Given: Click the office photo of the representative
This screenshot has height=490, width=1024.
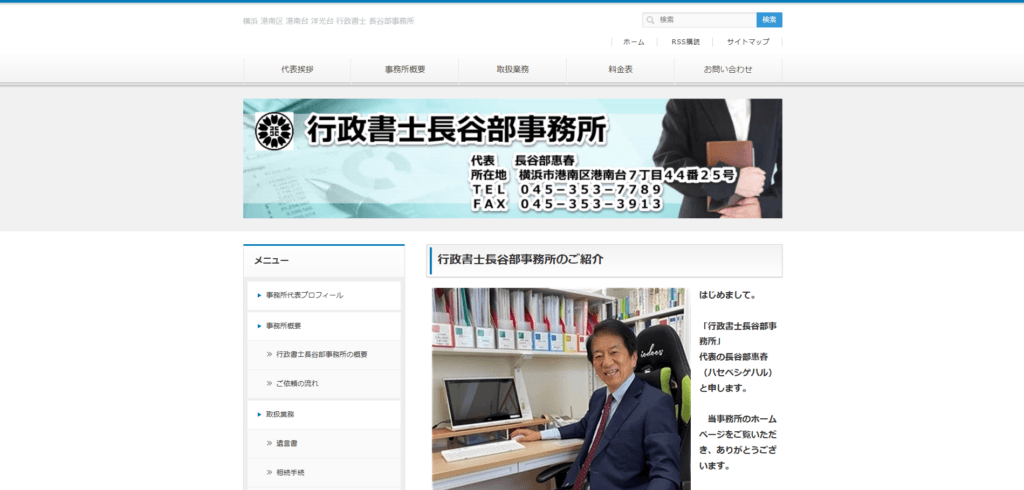Looking at the screenshot, I should (560, 388).
